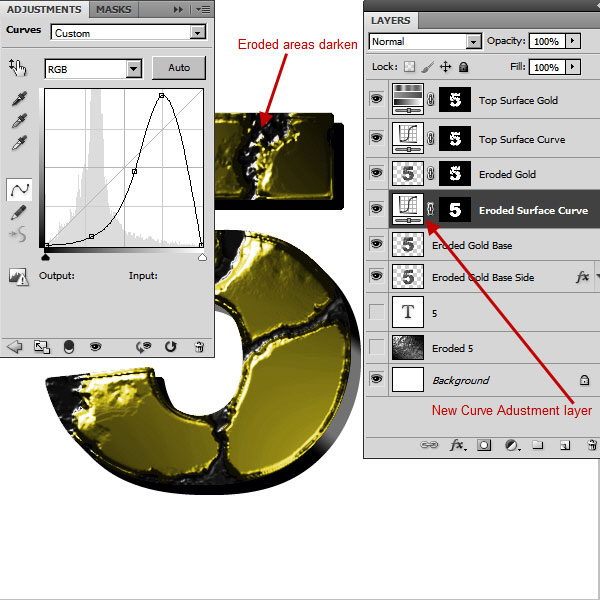600x600 pixels.
Task: Select Top Surface Gold gradient thumbnail
Action: click(408, 99)
